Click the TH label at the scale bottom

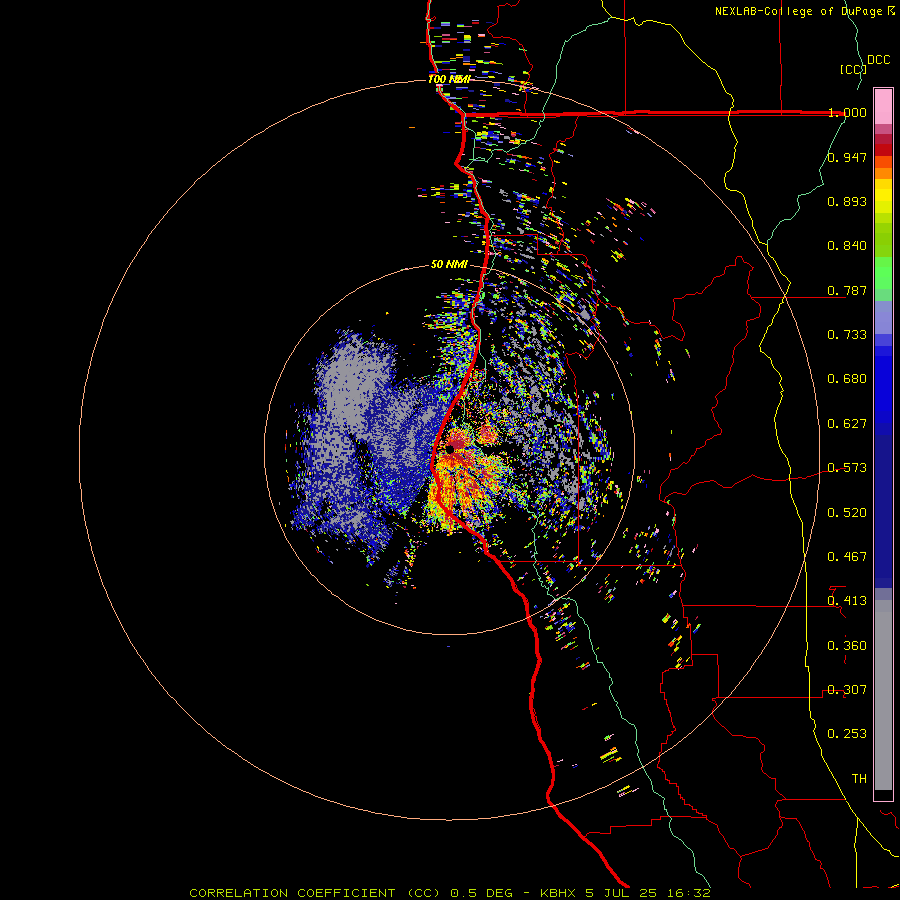point(859,779)
